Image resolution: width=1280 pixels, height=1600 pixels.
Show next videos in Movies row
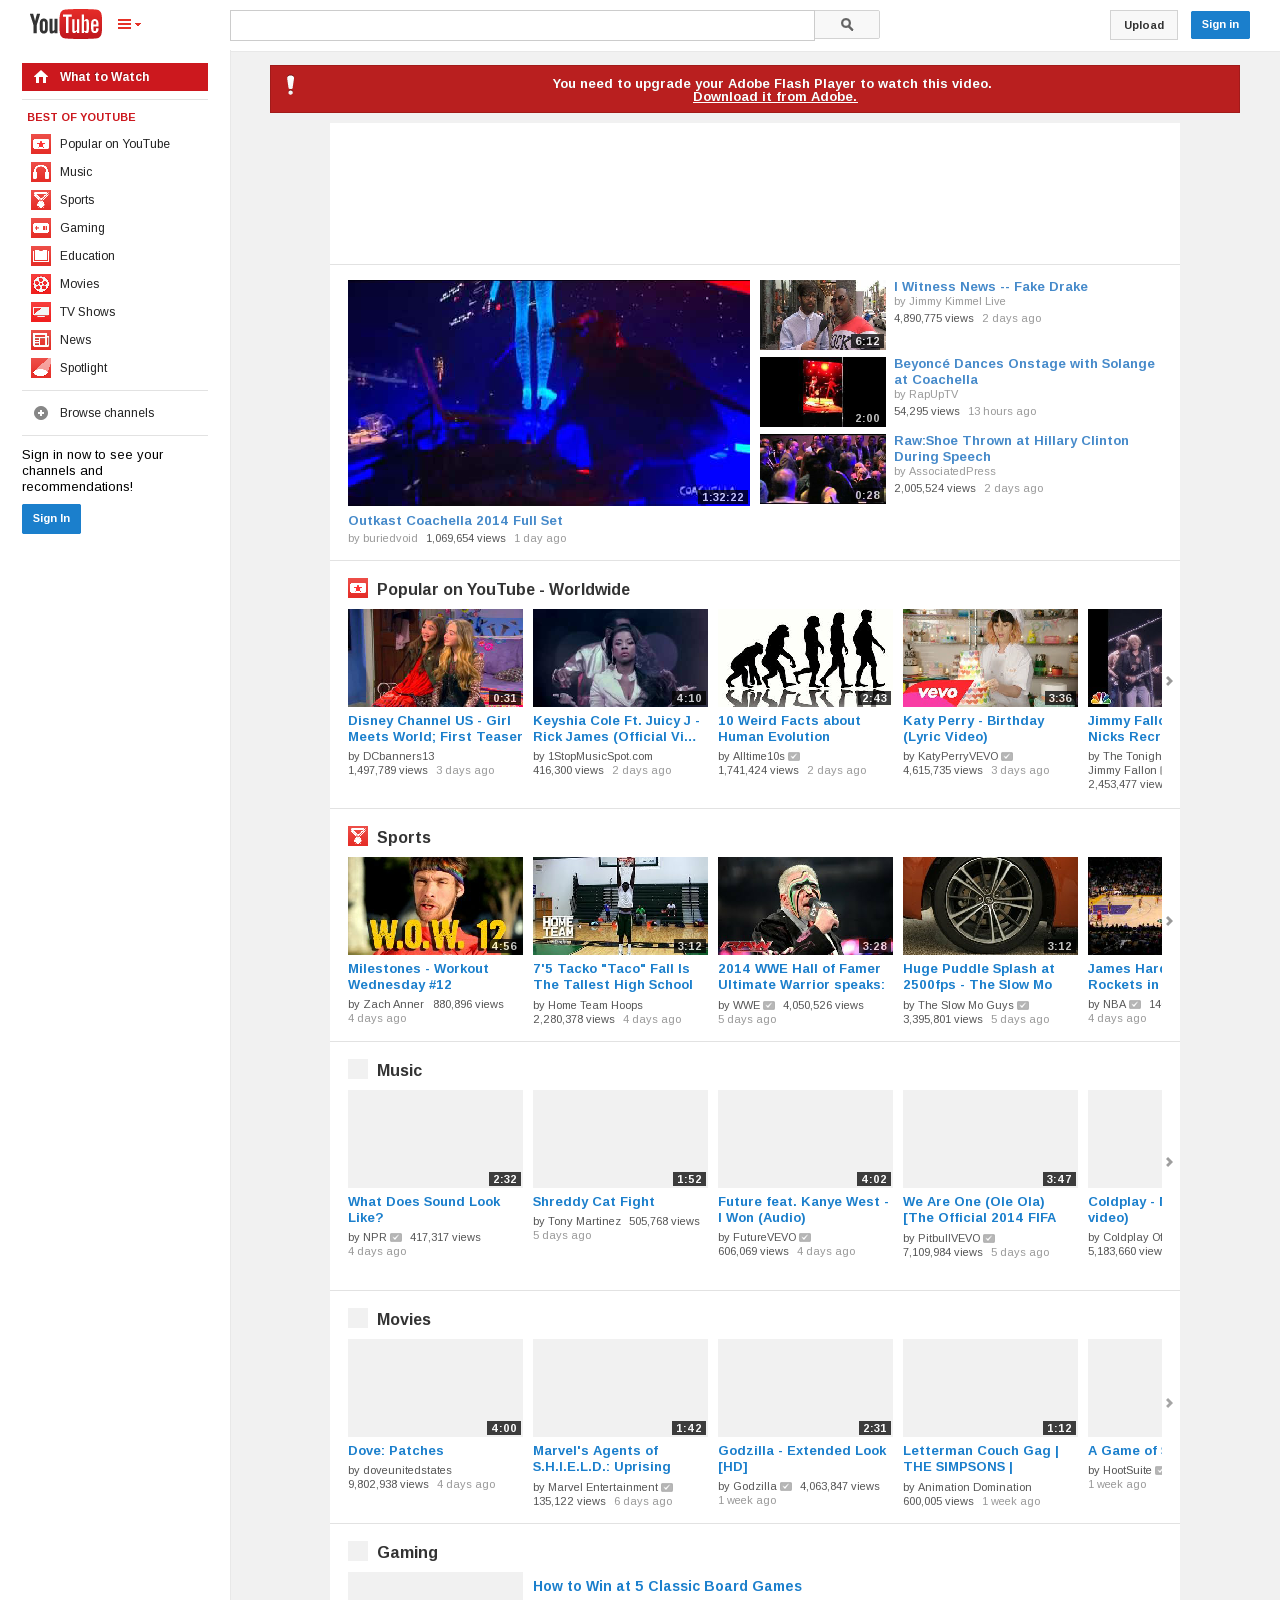click(x=1169, y=1403)
